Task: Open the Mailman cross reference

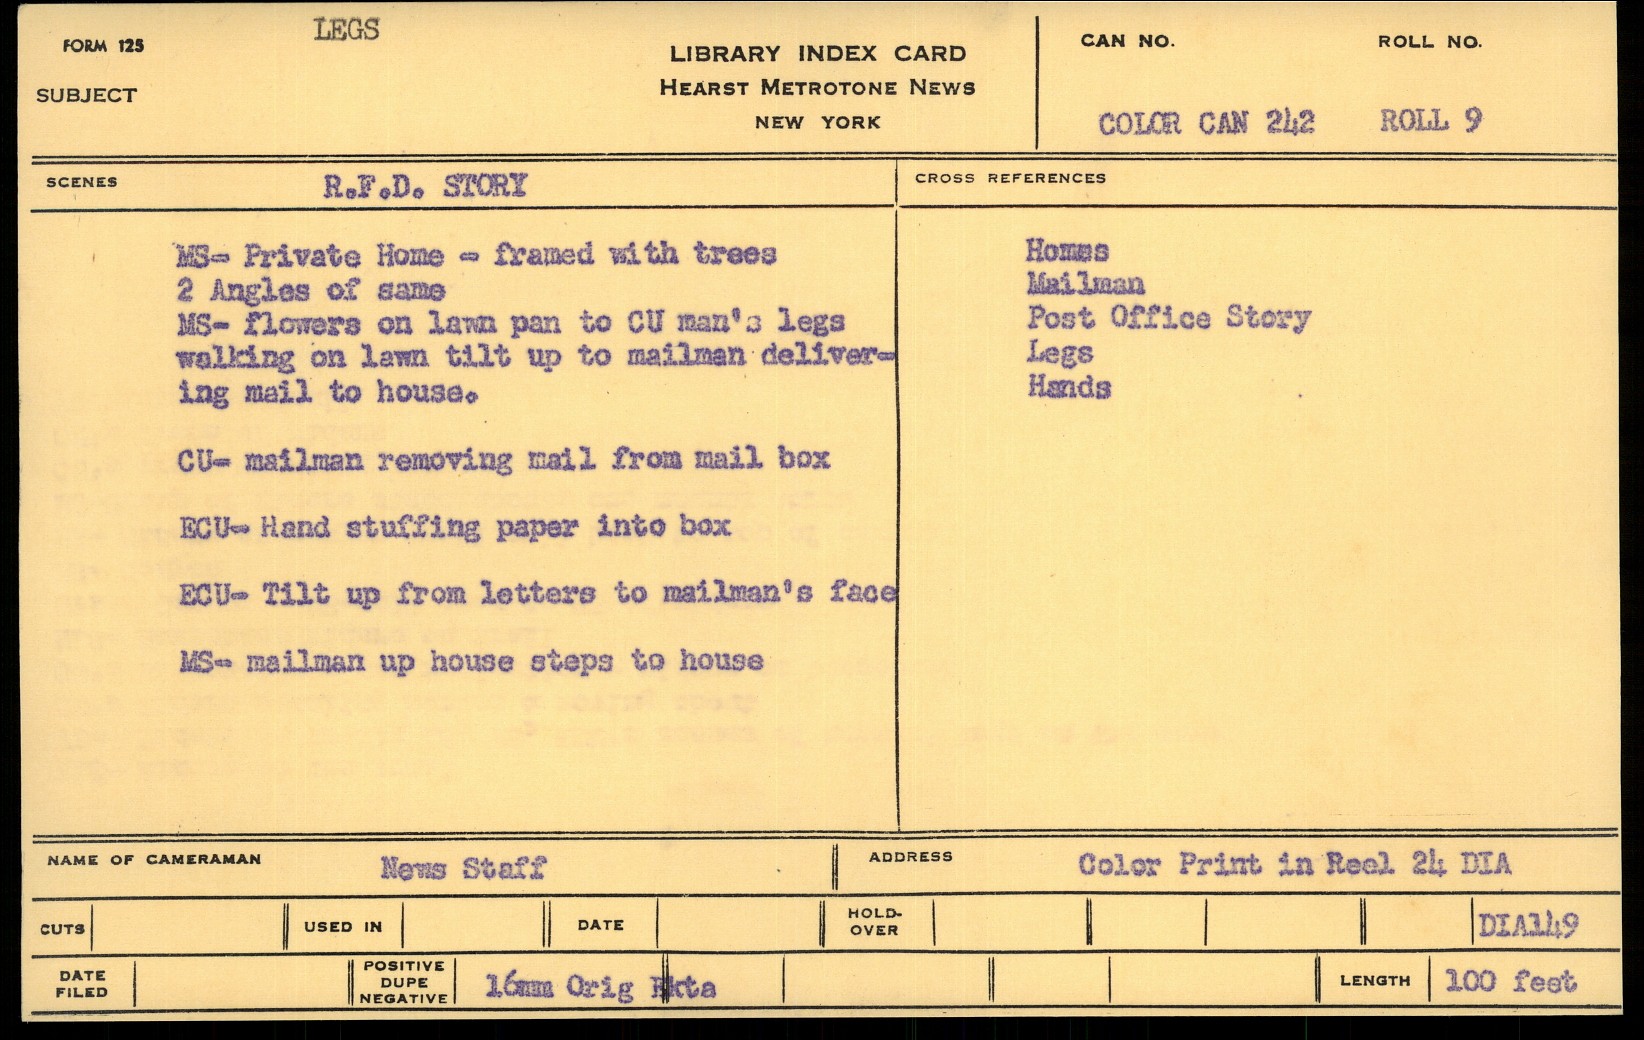Action: click(x=1085, y=285)
